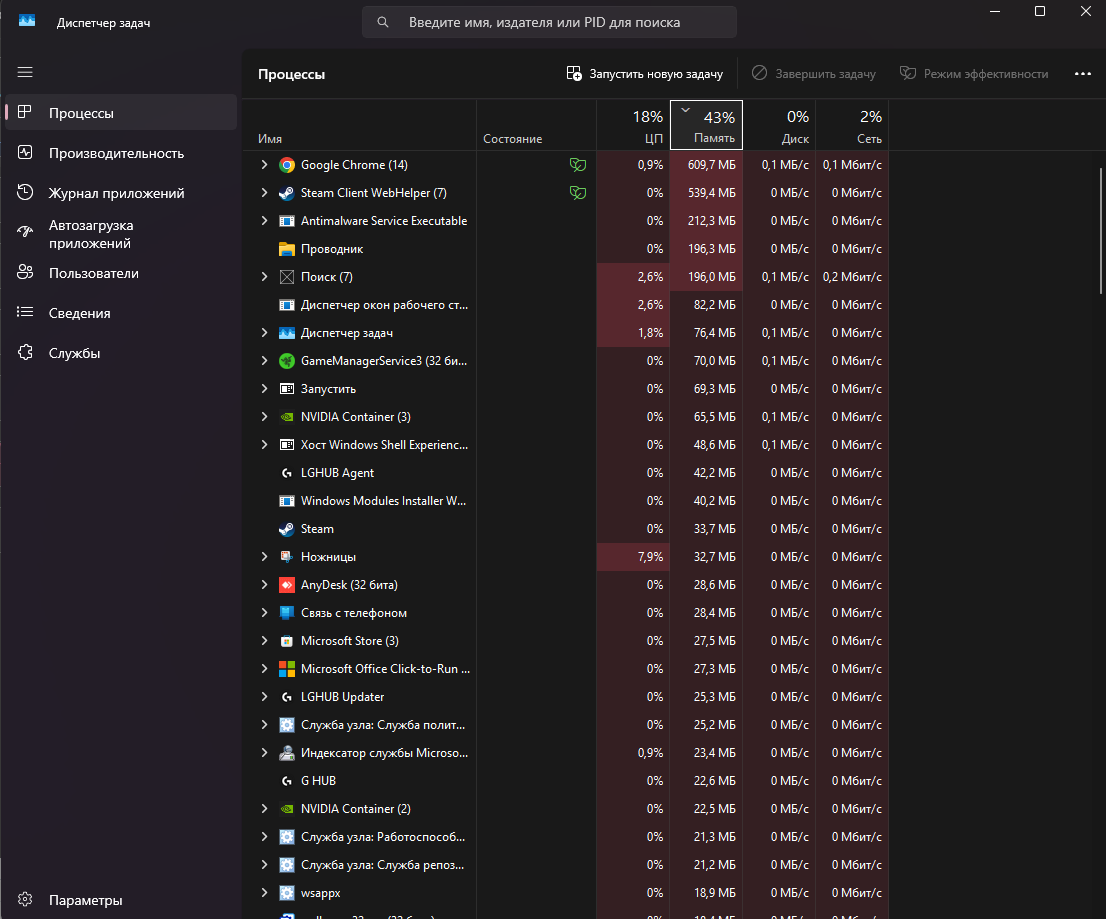Viewport: 1106px width, 919px height.
Task: Expand the Поиск (7) process group
Action: coord(265,276)
